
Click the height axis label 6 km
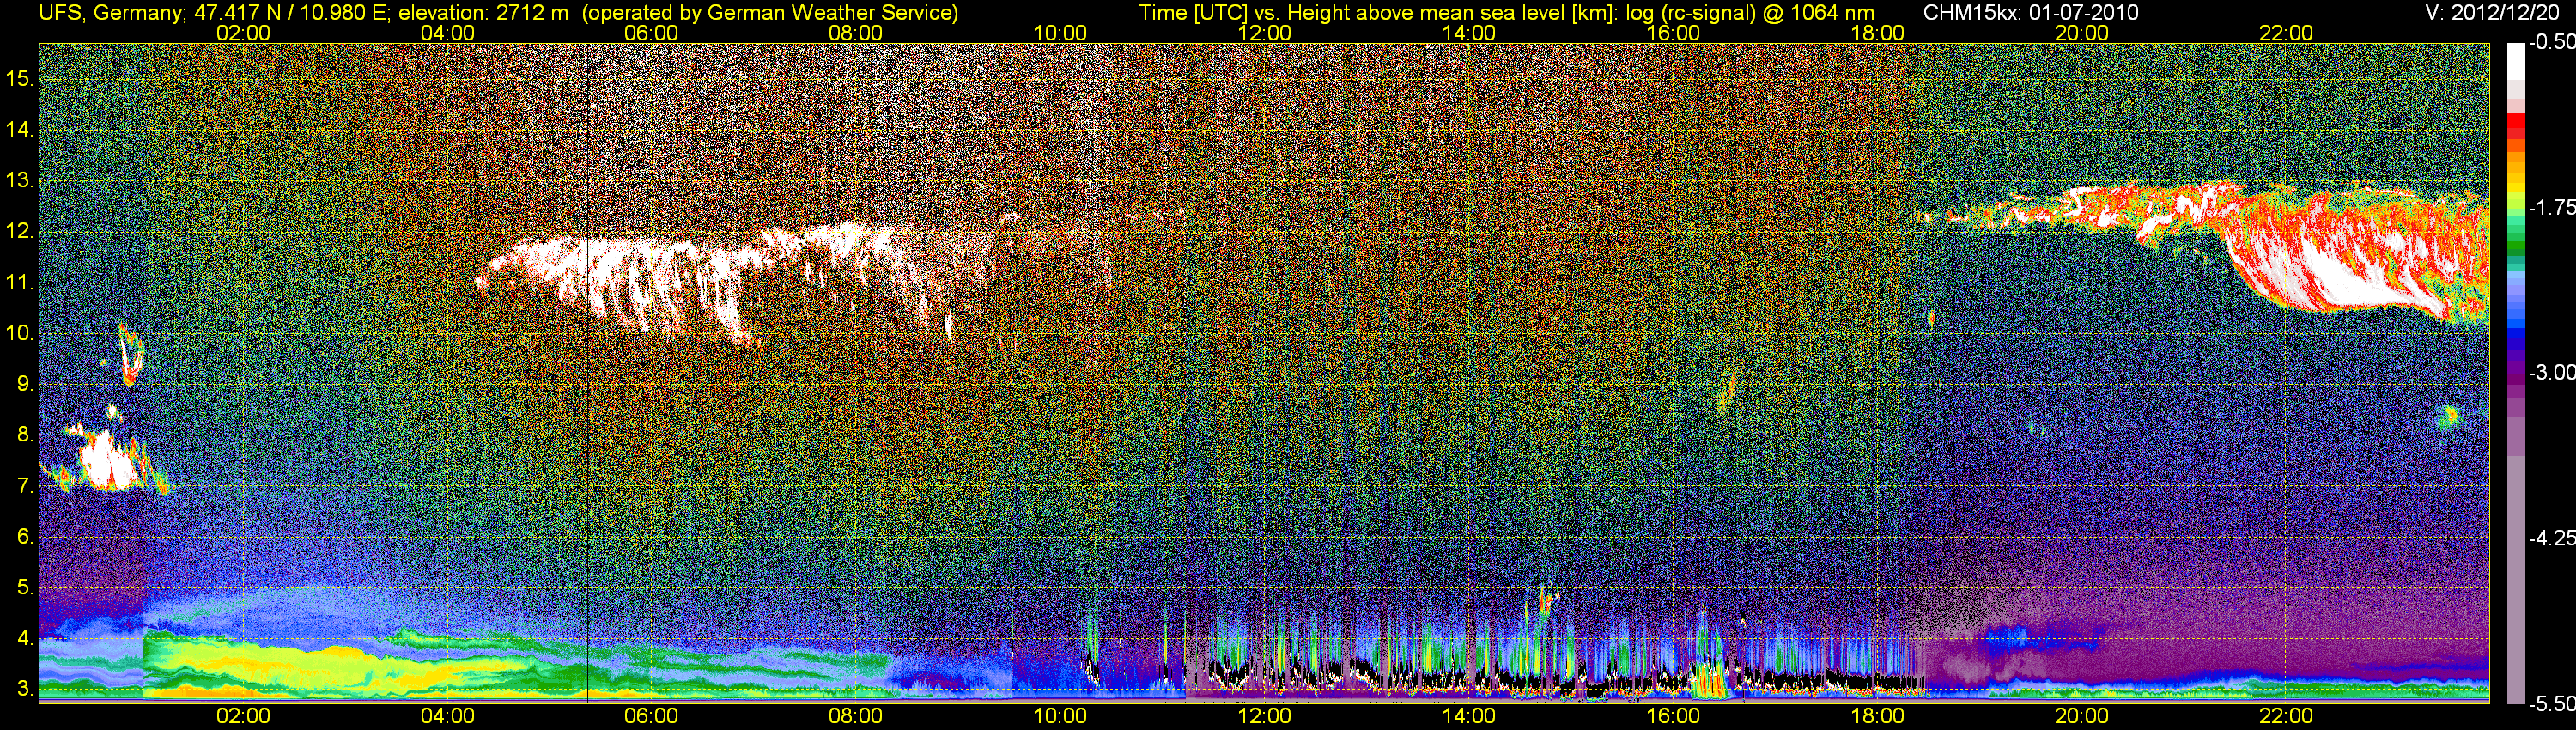pos(25,536)
